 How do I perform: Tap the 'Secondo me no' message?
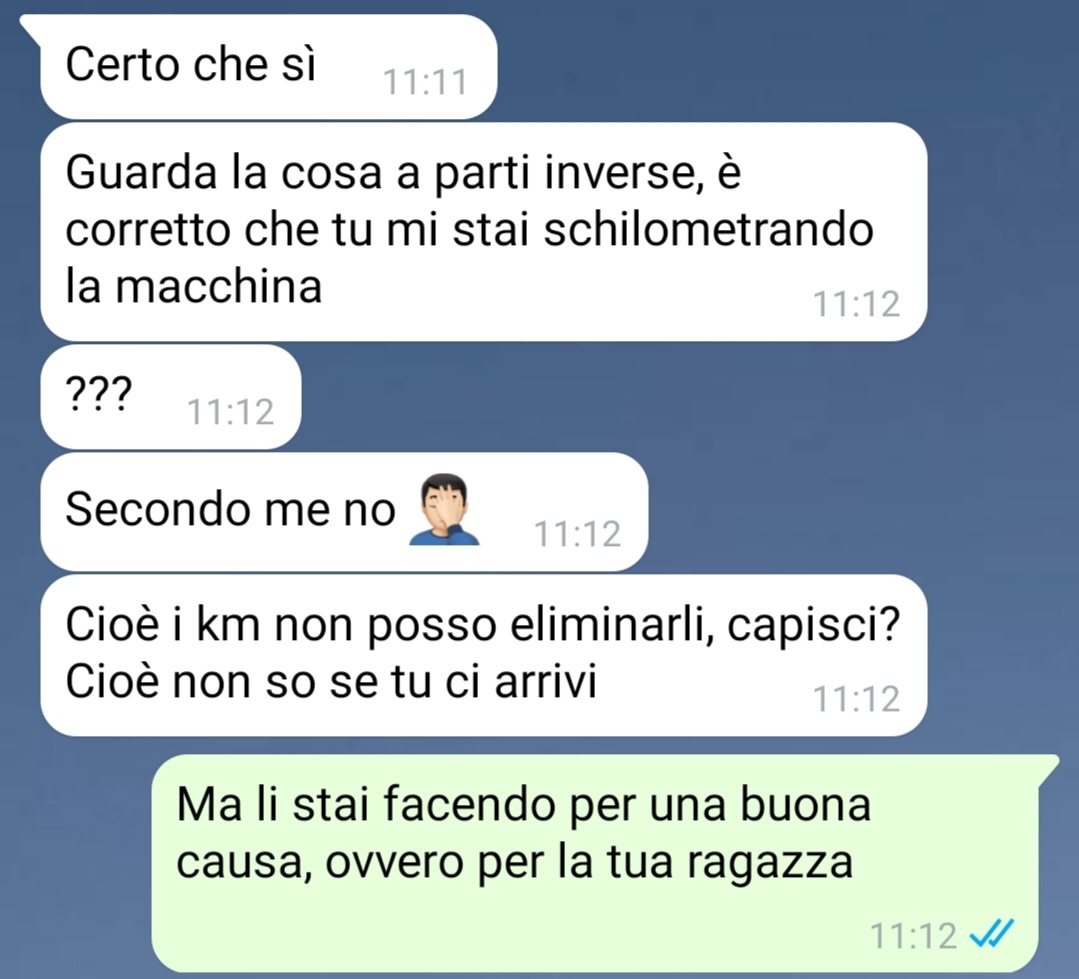[x=344, y=511]
